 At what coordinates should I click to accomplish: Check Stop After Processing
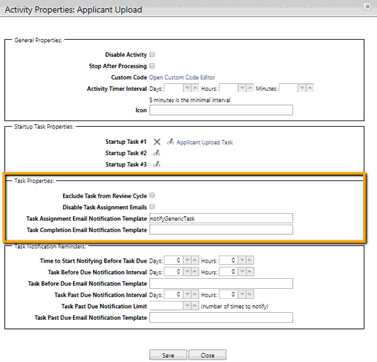point(152,66)
